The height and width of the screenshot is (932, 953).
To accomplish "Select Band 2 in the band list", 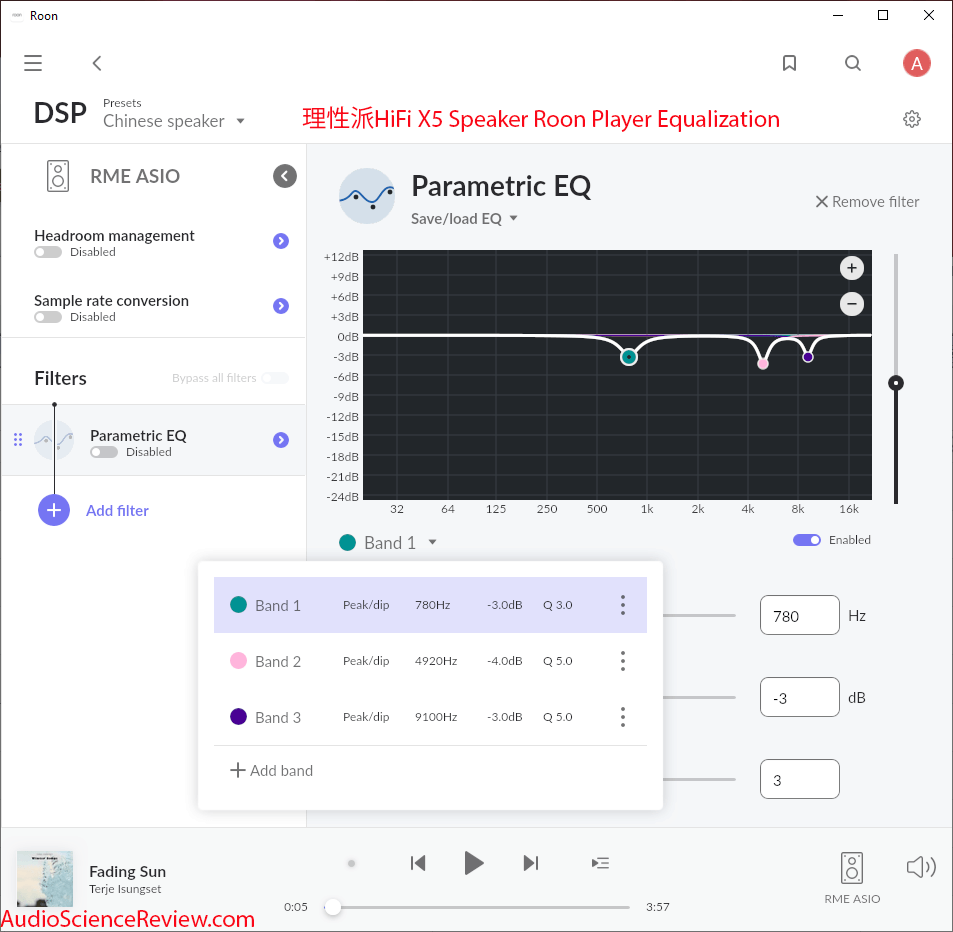I will [430, 661].
